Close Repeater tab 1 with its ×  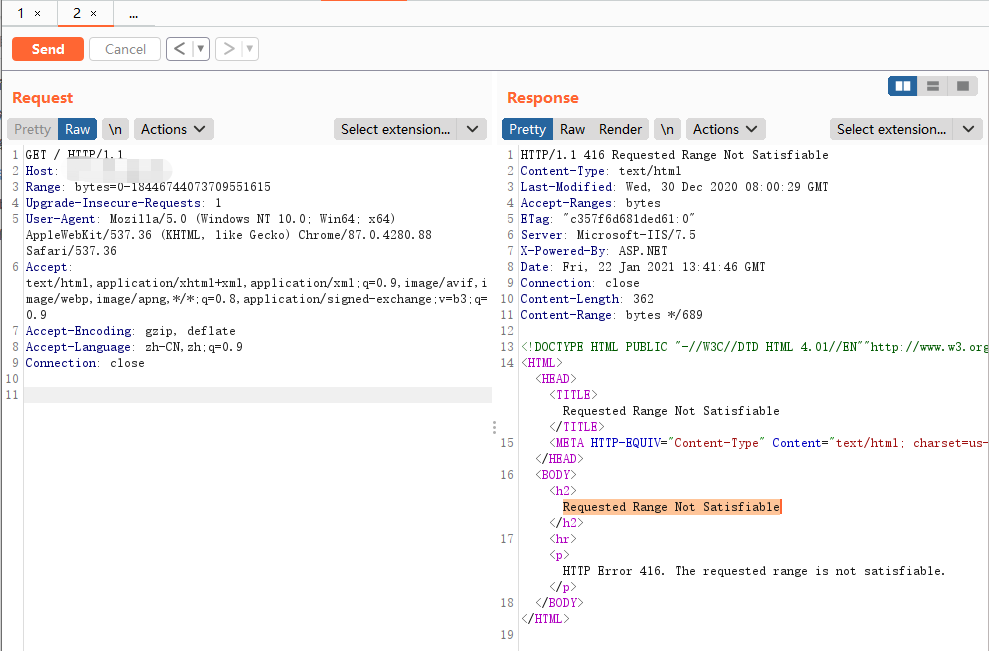(38, 14)
